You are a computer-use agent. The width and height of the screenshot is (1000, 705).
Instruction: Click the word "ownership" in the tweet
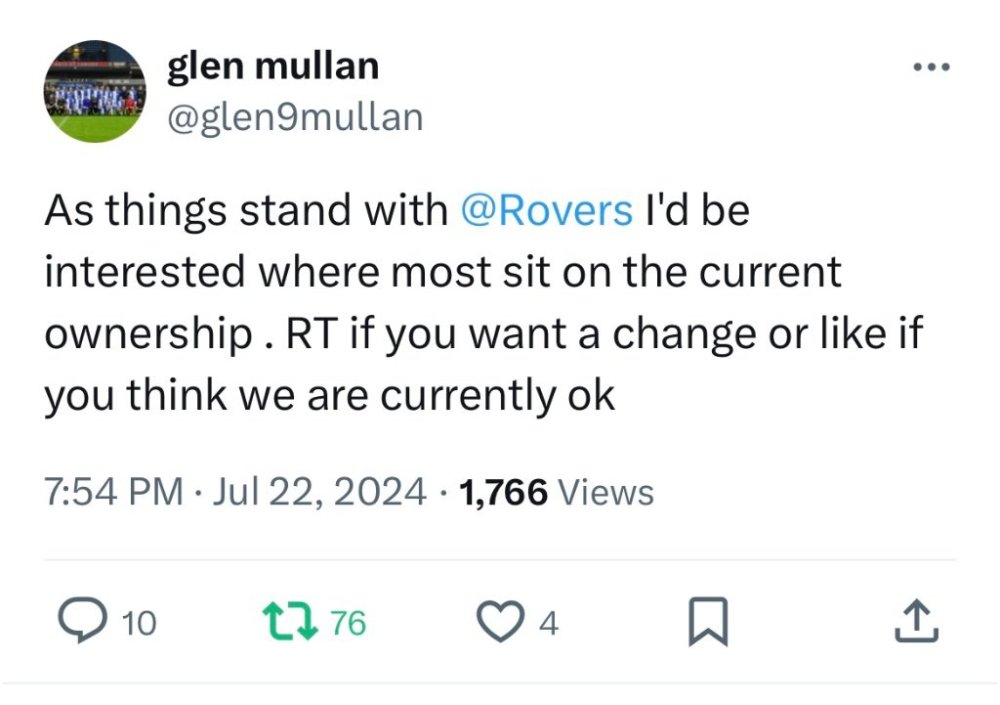click(145, 334)
